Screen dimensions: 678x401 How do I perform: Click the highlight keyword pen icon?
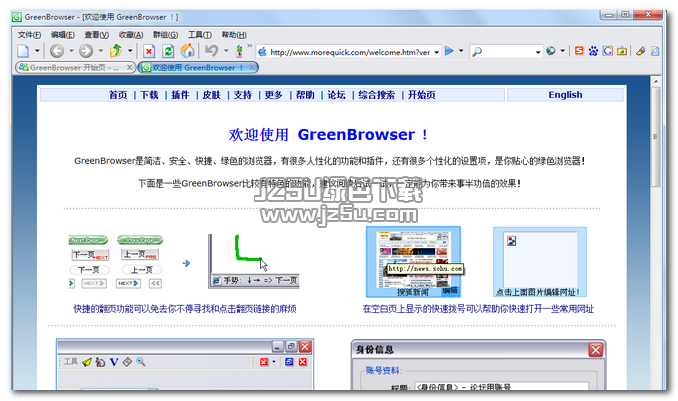pyautogui.click(x=641, y=51)
